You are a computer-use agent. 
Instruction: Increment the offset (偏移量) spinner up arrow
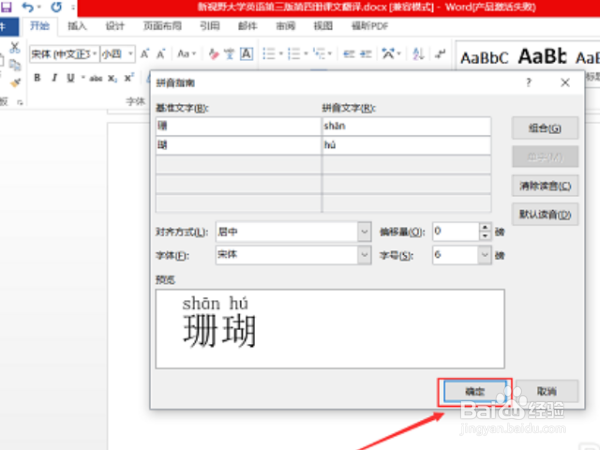click(485, 227)
